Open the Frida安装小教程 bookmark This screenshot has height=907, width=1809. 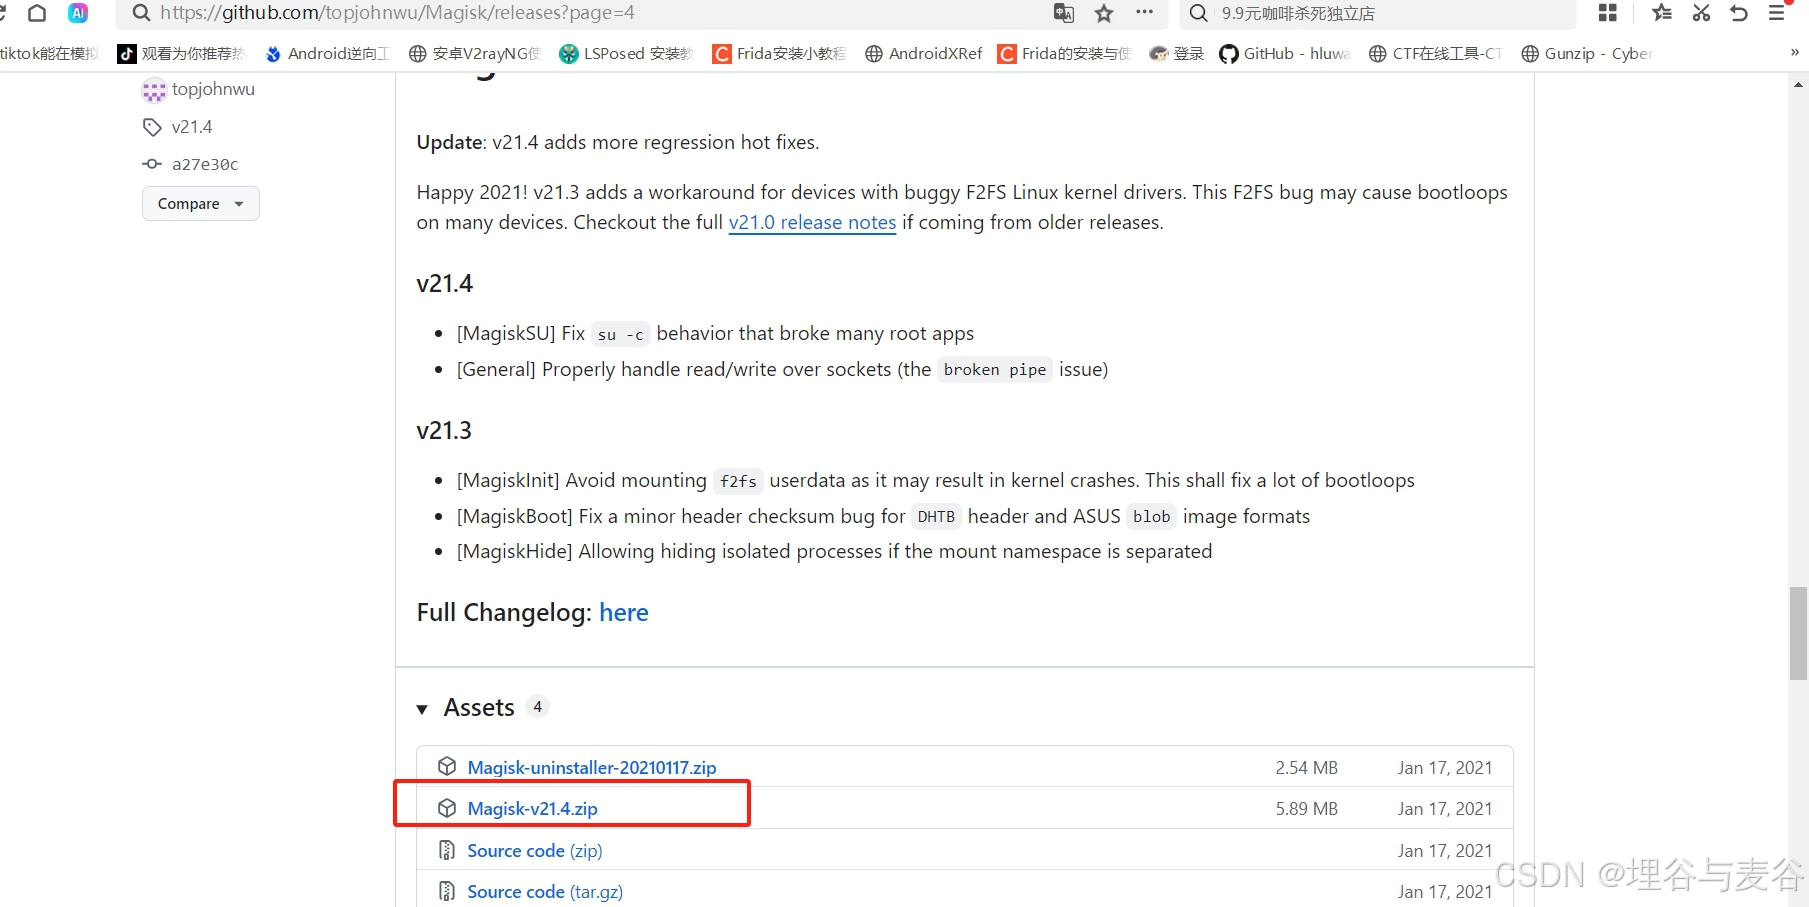779,54
